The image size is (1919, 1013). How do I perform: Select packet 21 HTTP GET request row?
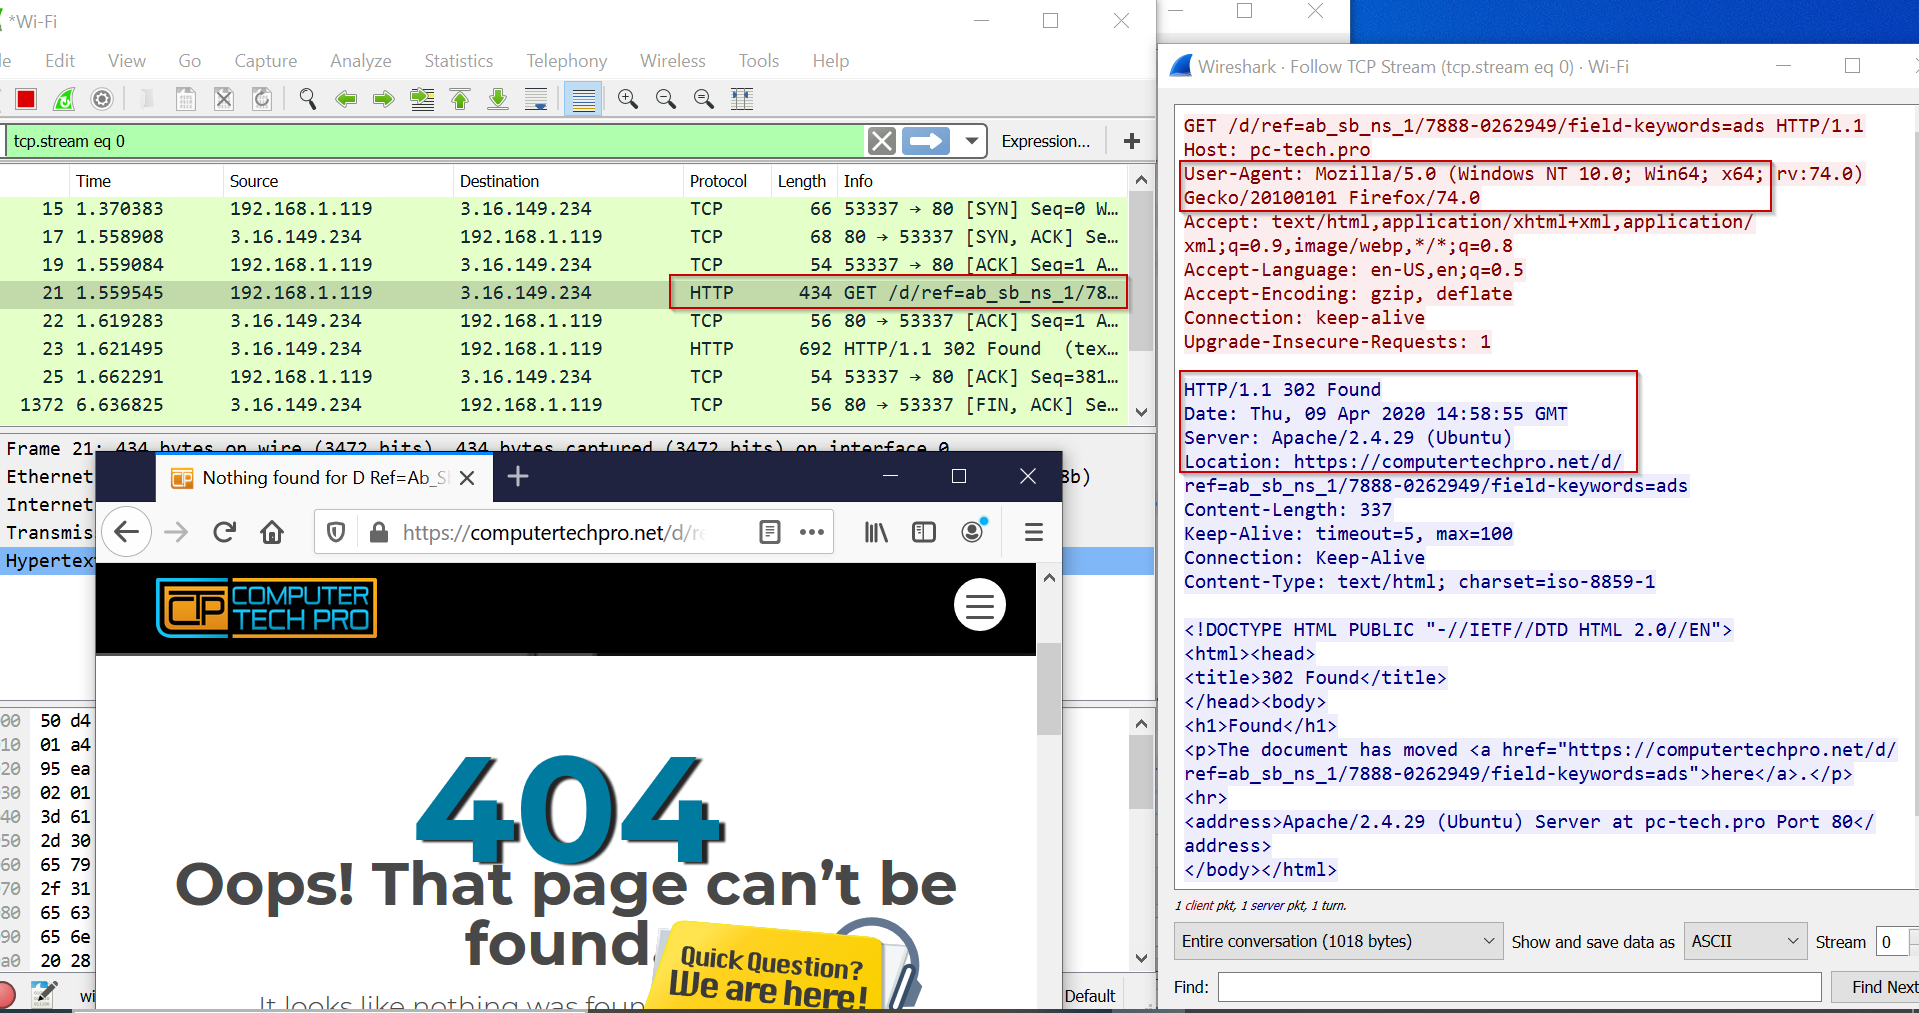pyautogui.click(x=564, y=293)
